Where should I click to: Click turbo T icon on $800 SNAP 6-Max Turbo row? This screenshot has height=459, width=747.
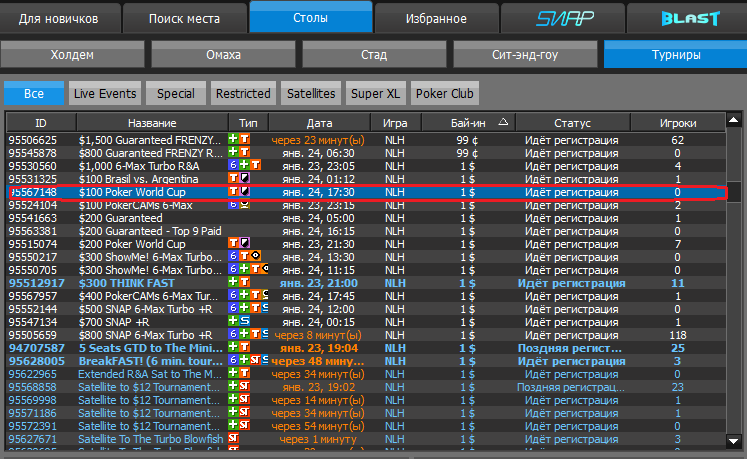click(x=256, y=333)
